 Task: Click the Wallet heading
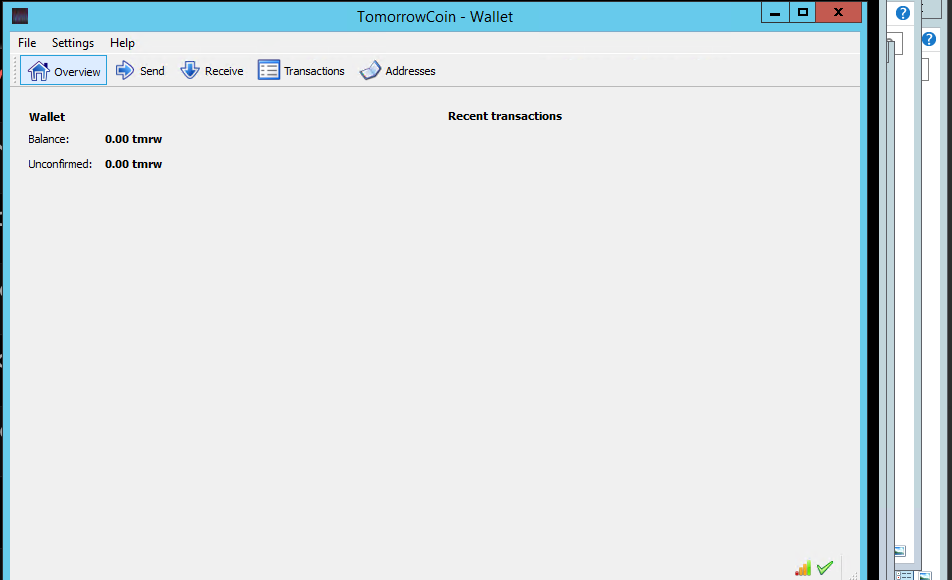(47, 117)
